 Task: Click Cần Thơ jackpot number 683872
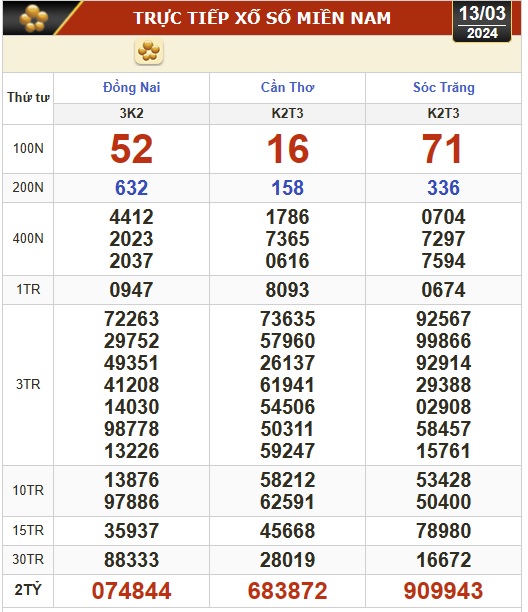288,591
